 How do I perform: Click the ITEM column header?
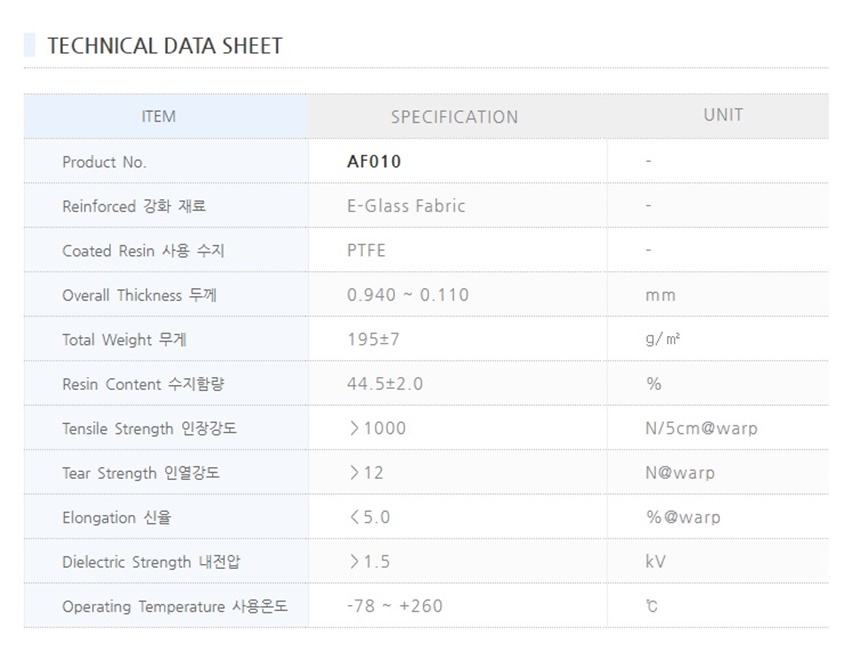click(x=159, y=116)
